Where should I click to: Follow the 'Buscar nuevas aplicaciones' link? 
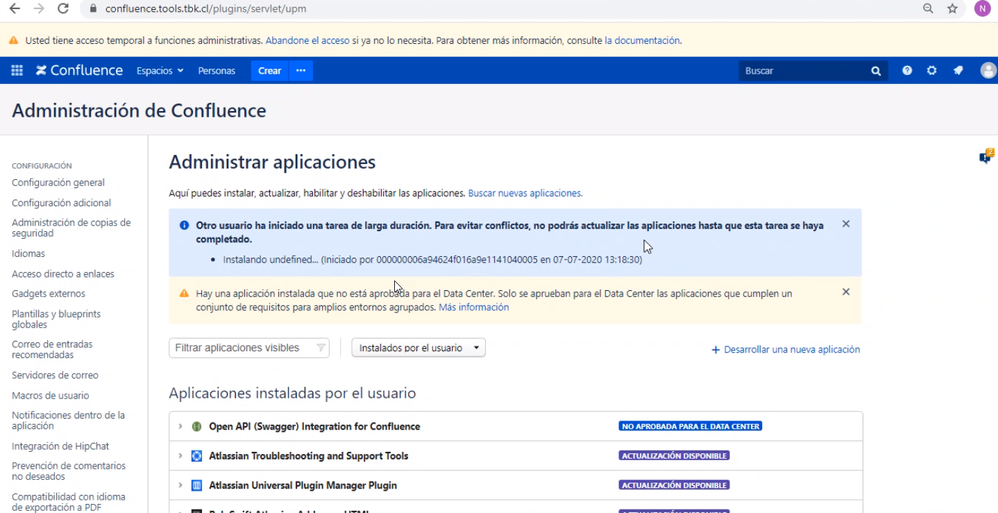pyautogui.click(x=525, y=193)
